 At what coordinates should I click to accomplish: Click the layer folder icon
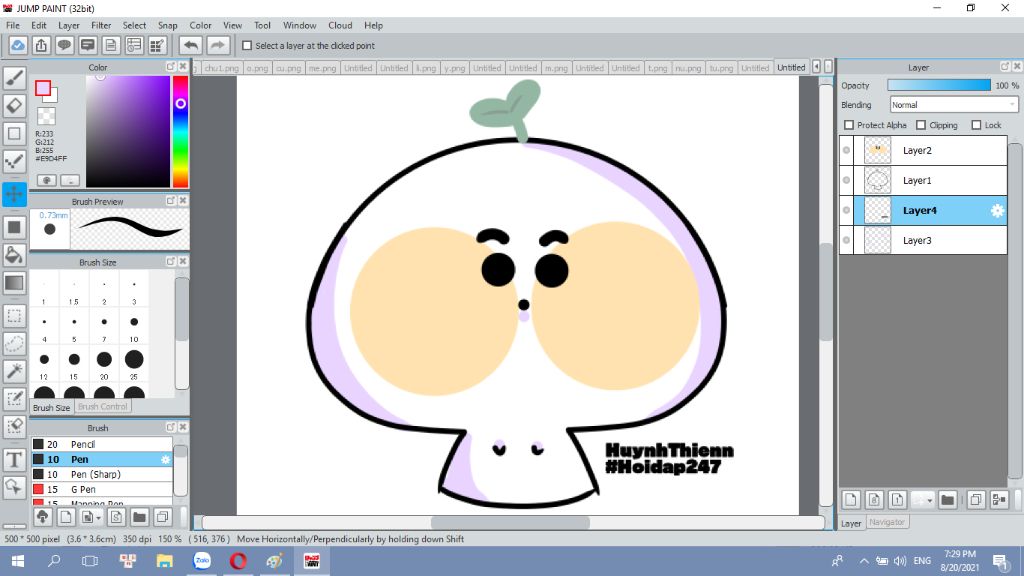(x=948, y=500)
